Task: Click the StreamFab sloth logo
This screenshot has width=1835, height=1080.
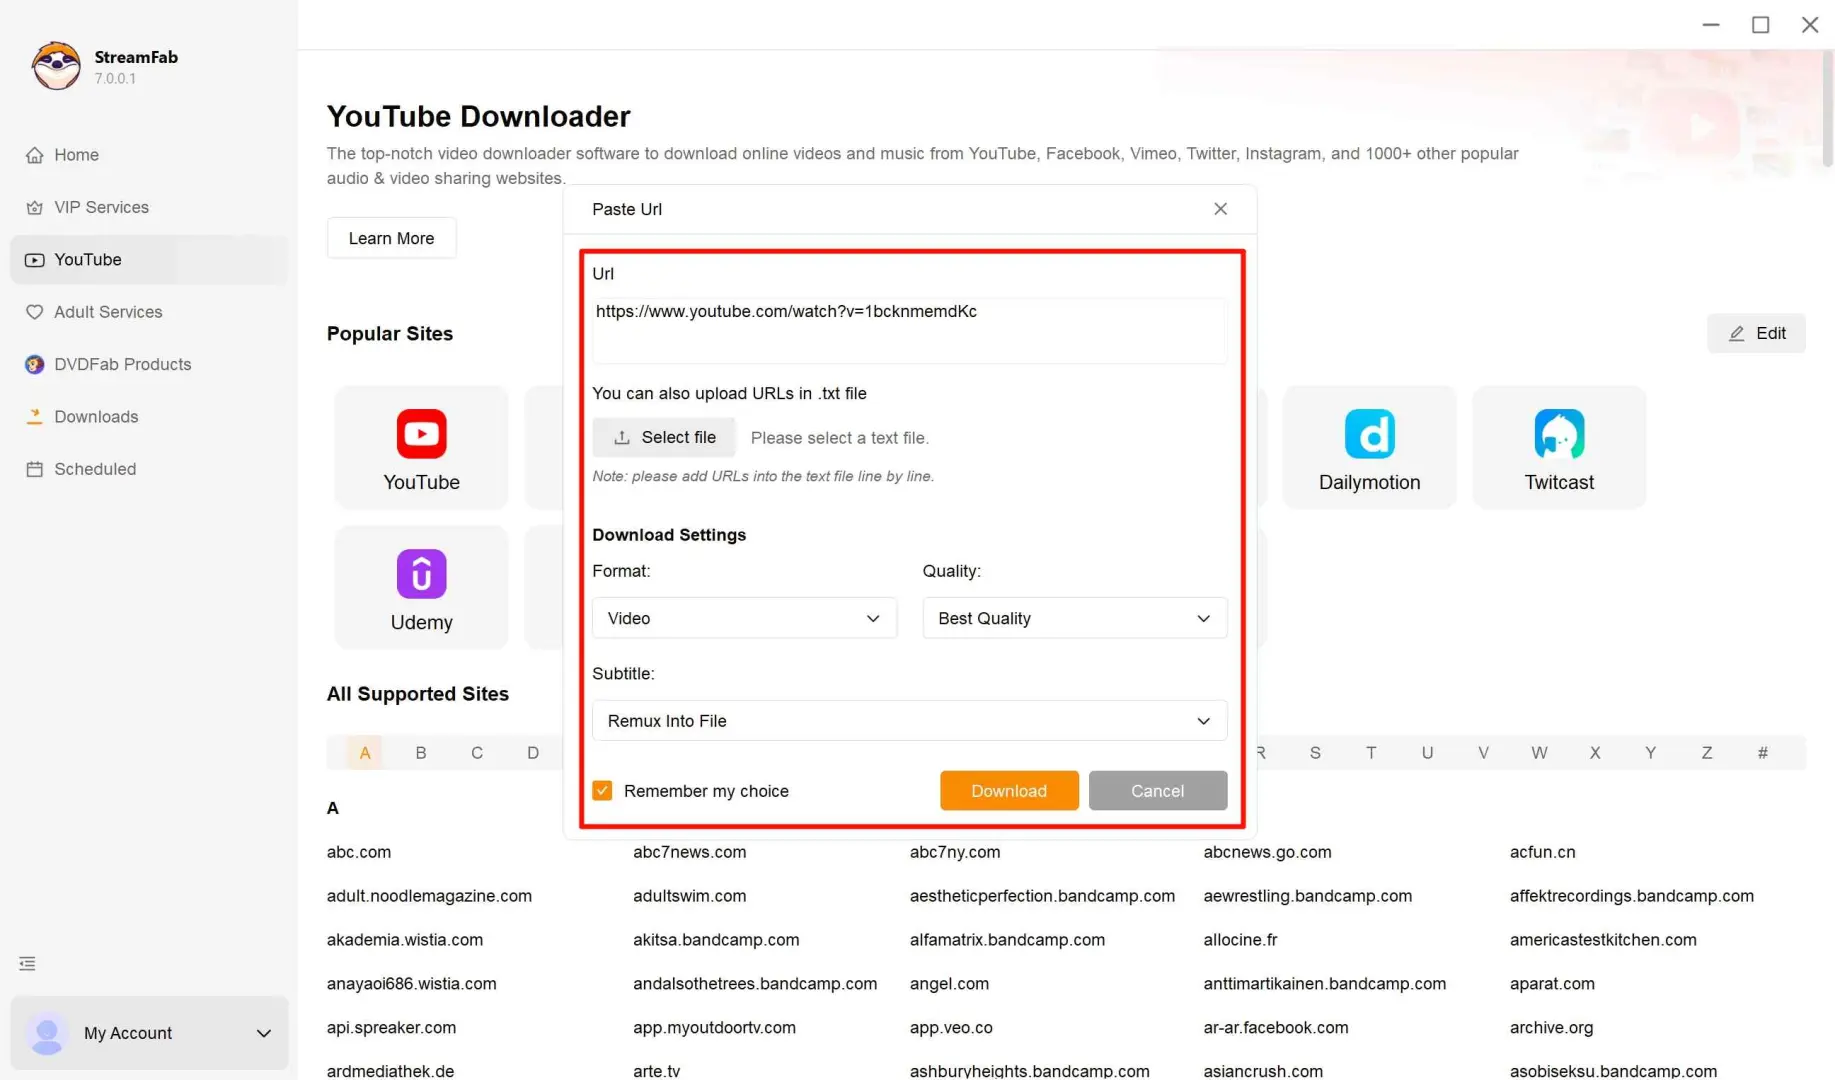Action: 56,66
